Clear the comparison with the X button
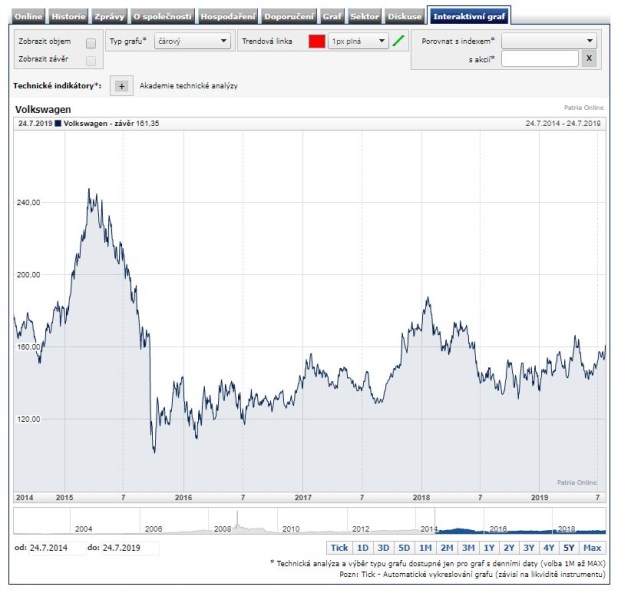The width and height of the screenshot is (631, 600). (x=589, y=59)
